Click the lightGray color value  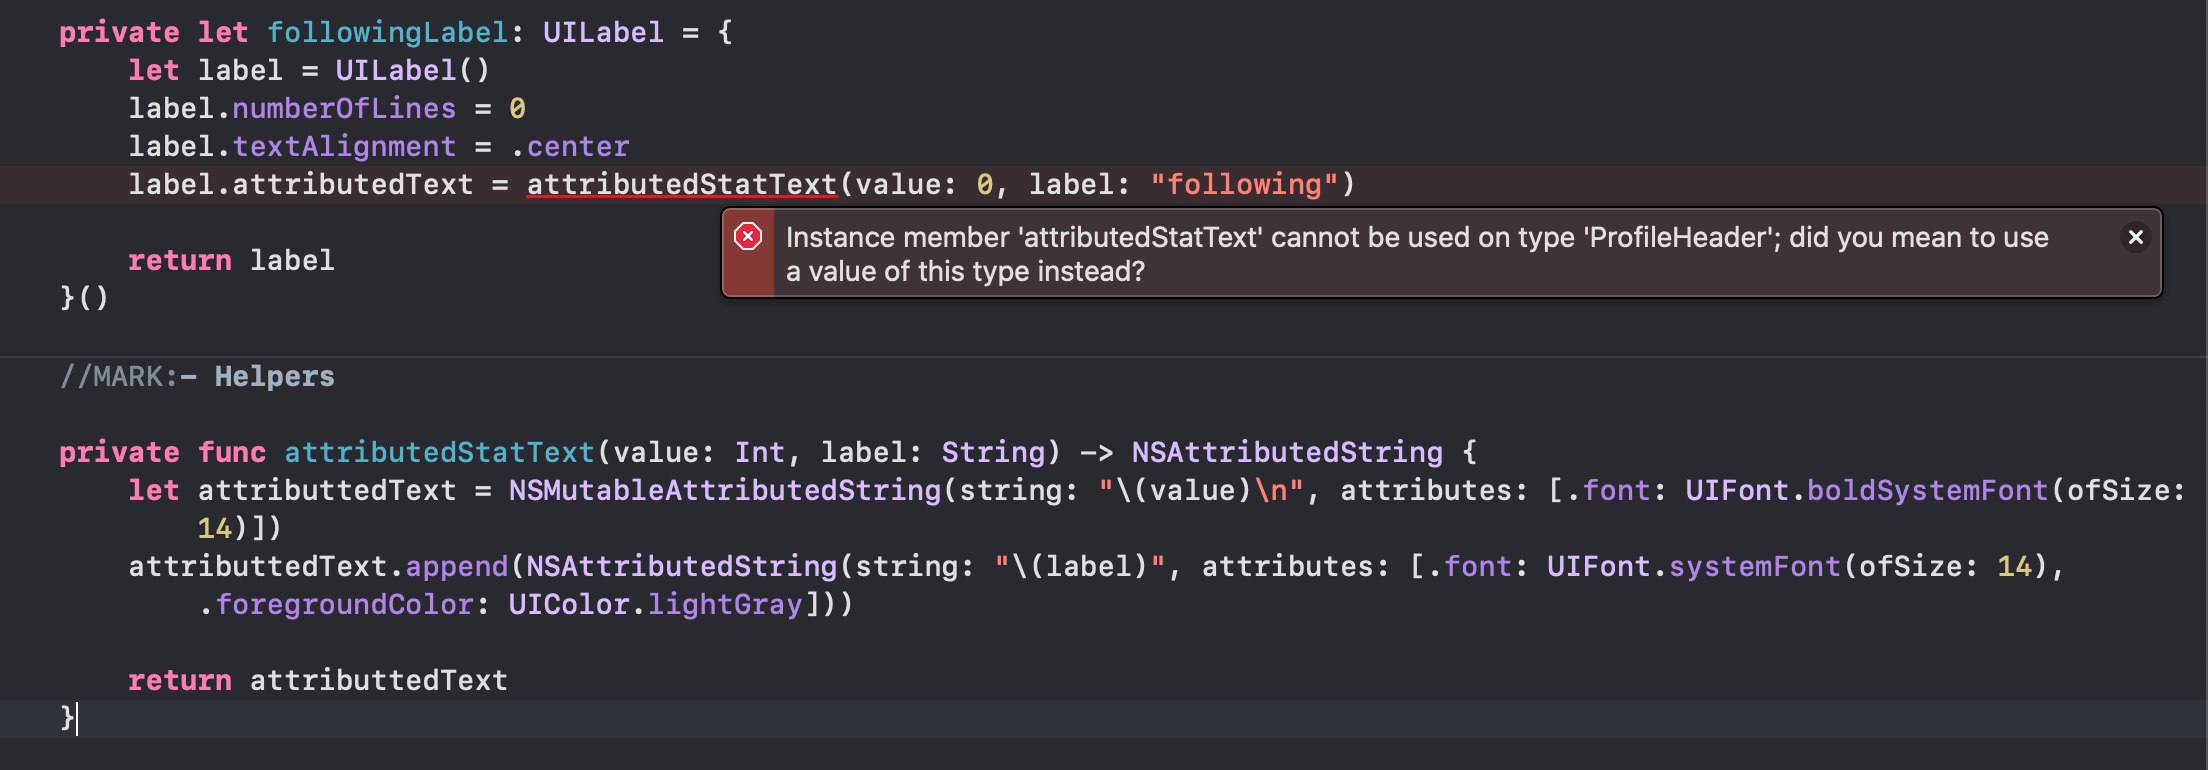coord(724,605)
